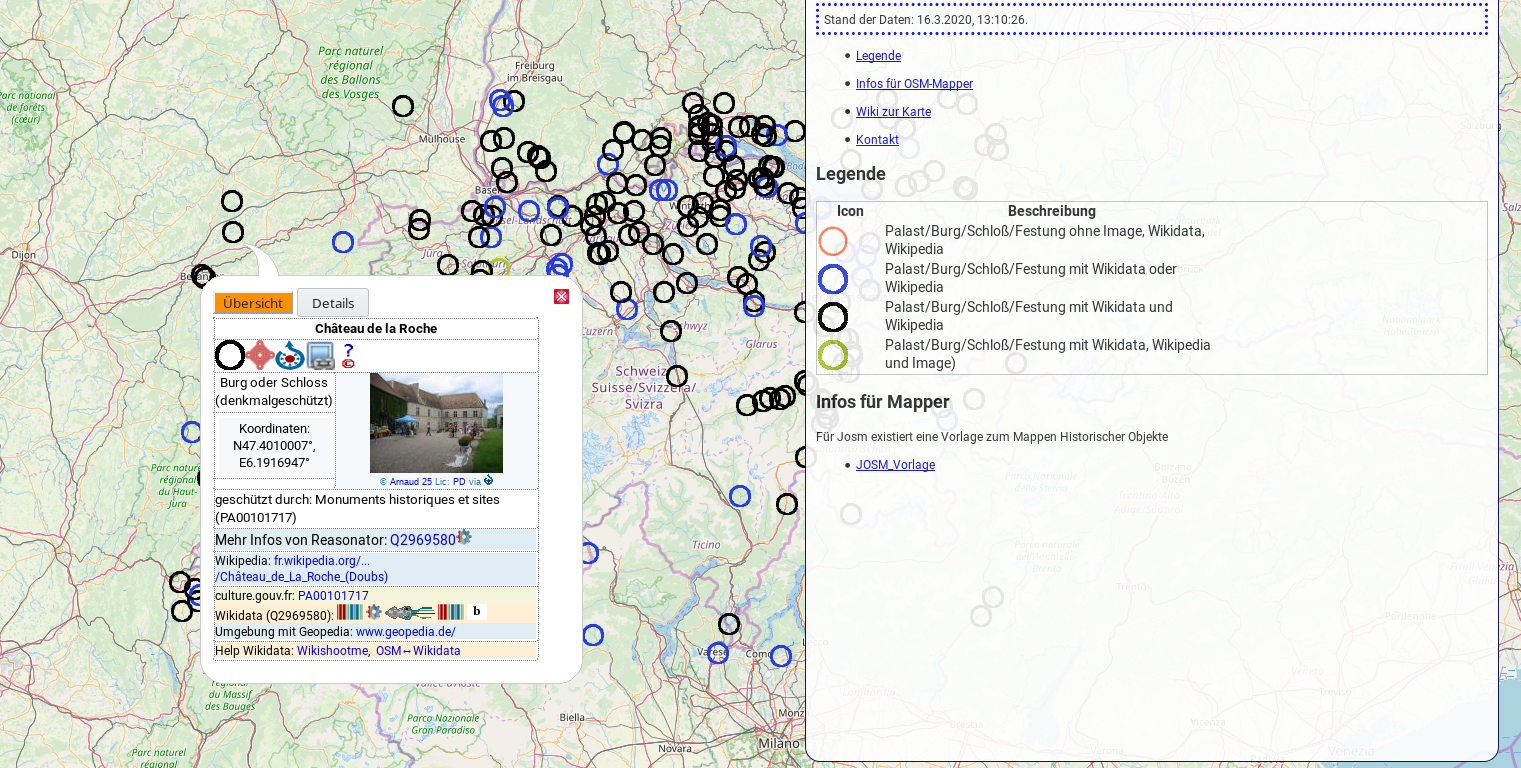Click the red diamond target icon in popup
This screenshot has height=768, width=1521.
click(260, 355)
